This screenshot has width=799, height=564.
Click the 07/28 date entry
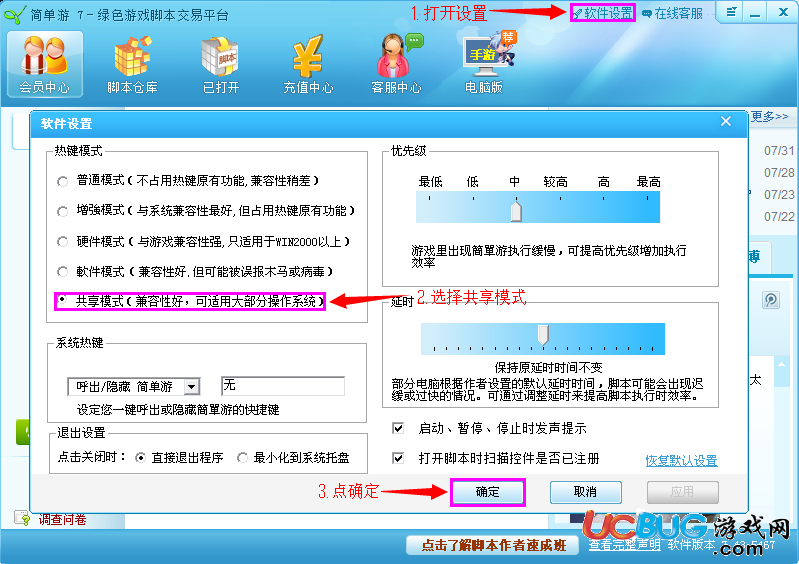(779, 173)
